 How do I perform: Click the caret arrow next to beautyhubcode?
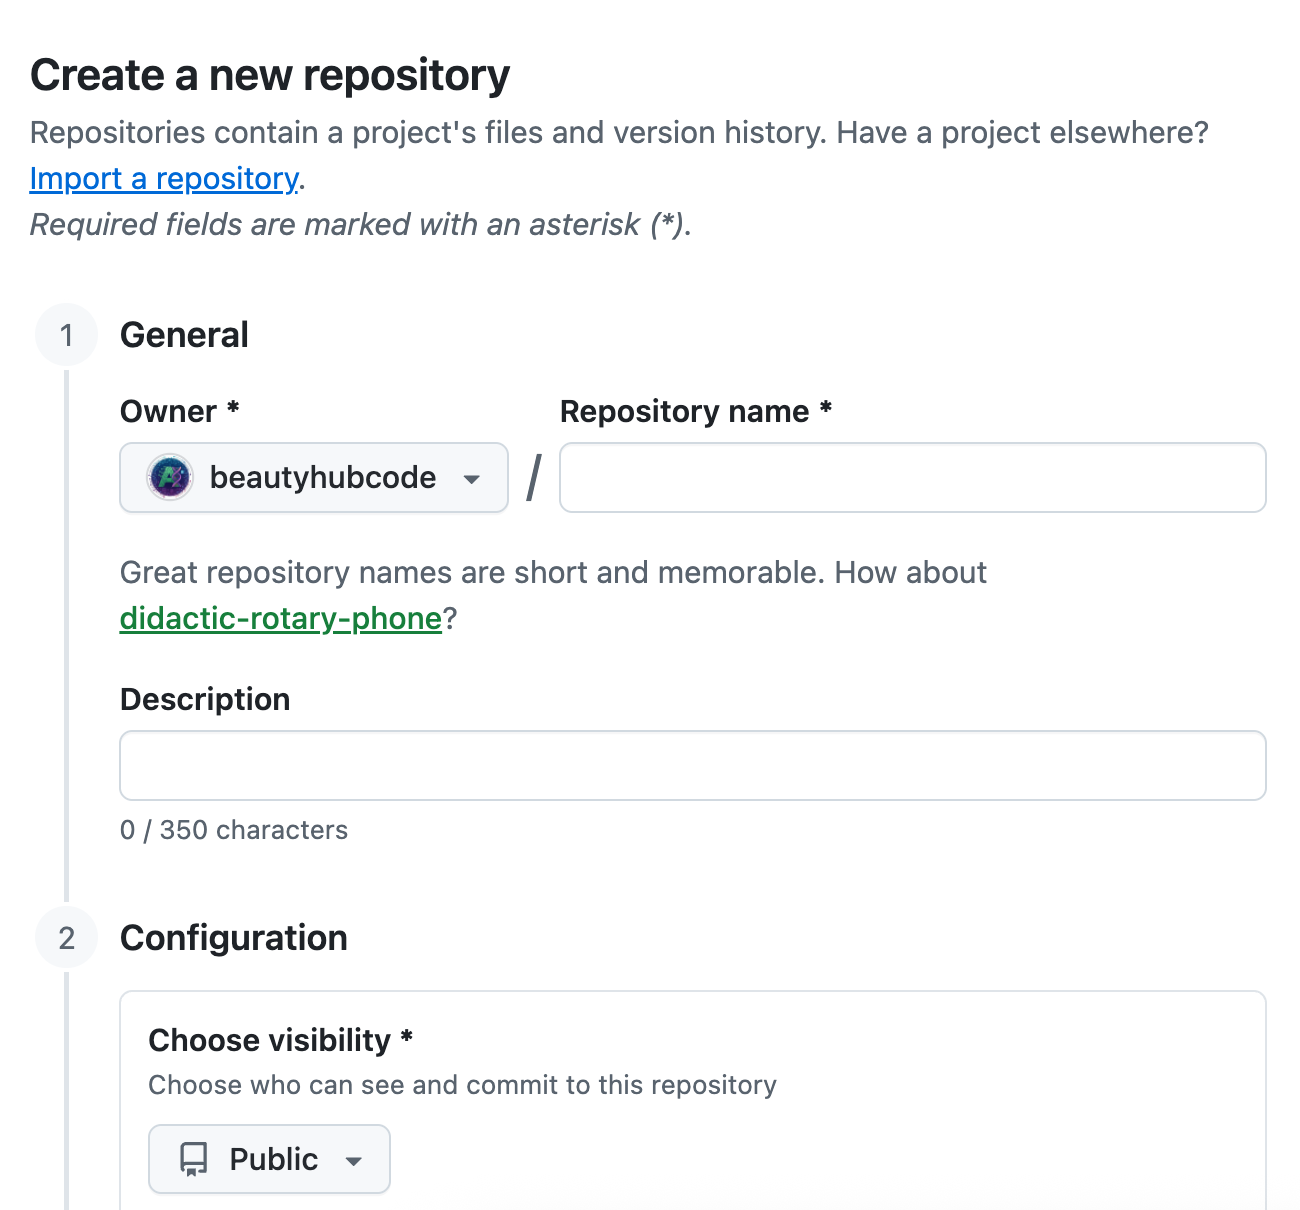(472, 479)
